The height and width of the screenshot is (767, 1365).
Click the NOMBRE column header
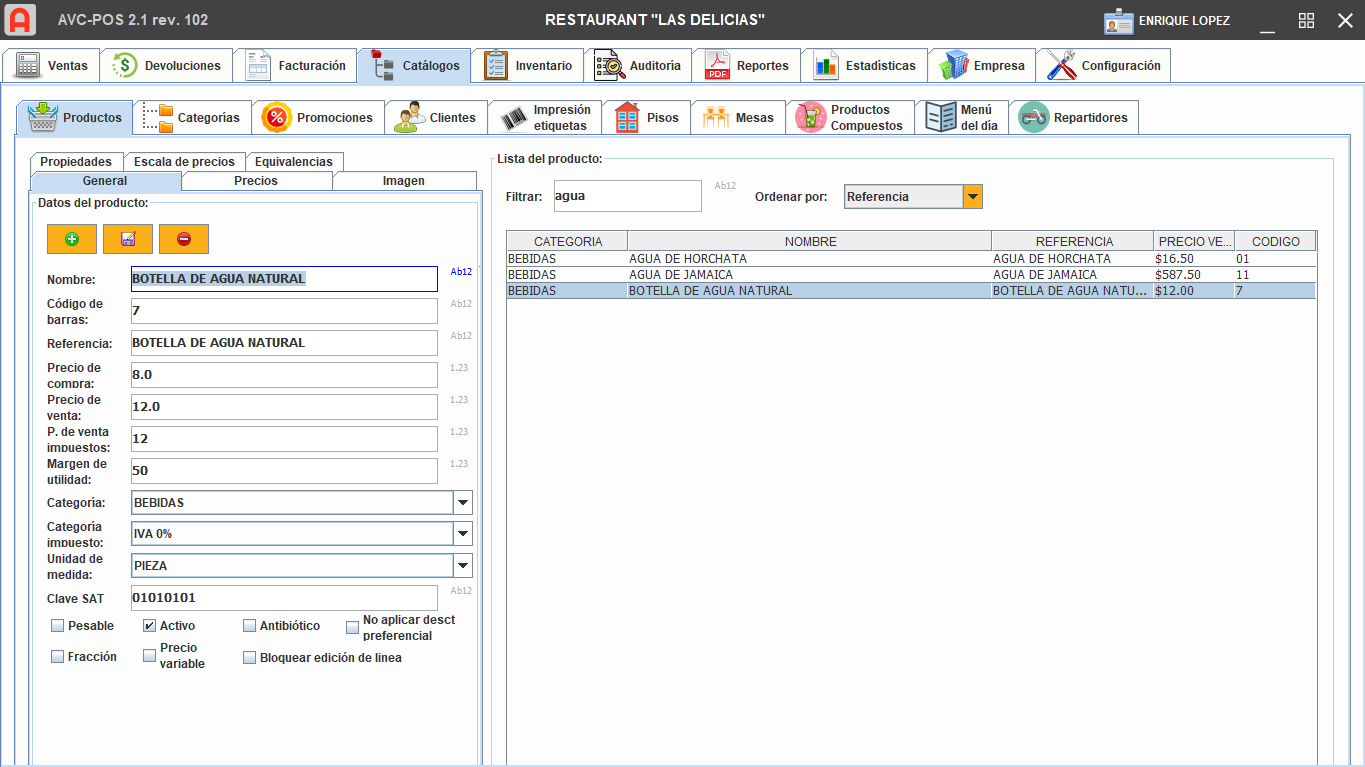(810, 241)
